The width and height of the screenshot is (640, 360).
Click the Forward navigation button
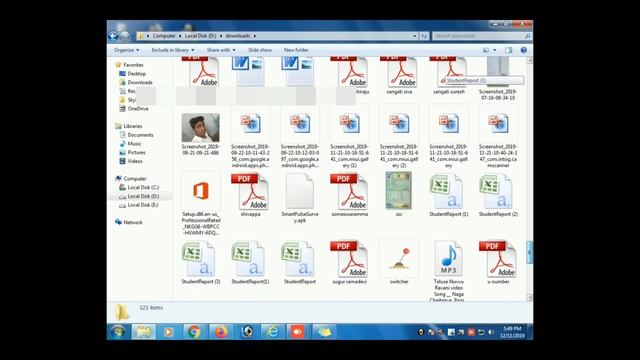pyautogui.click(x=124, y=36)
